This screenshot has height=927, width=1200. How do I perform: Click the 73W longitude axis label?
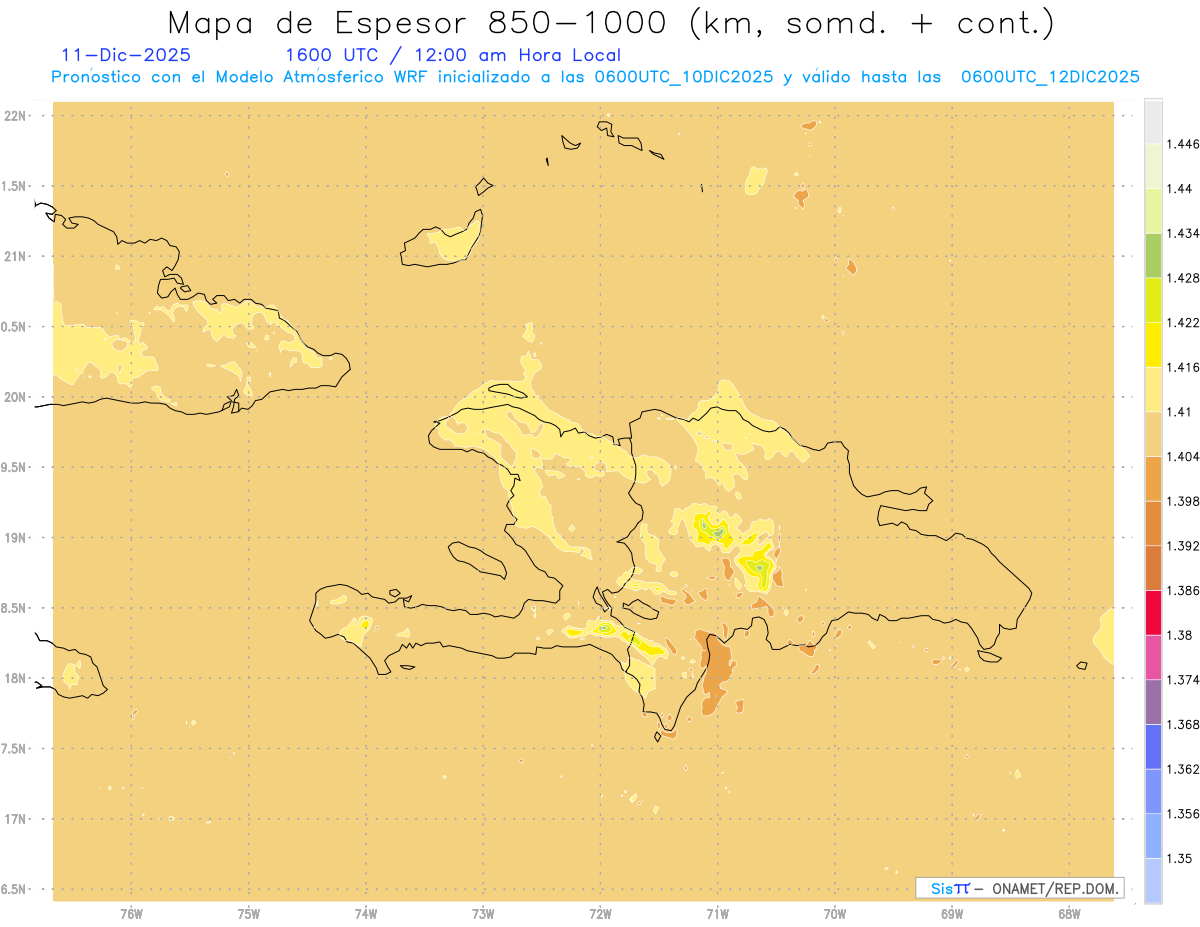pos(483,914)
